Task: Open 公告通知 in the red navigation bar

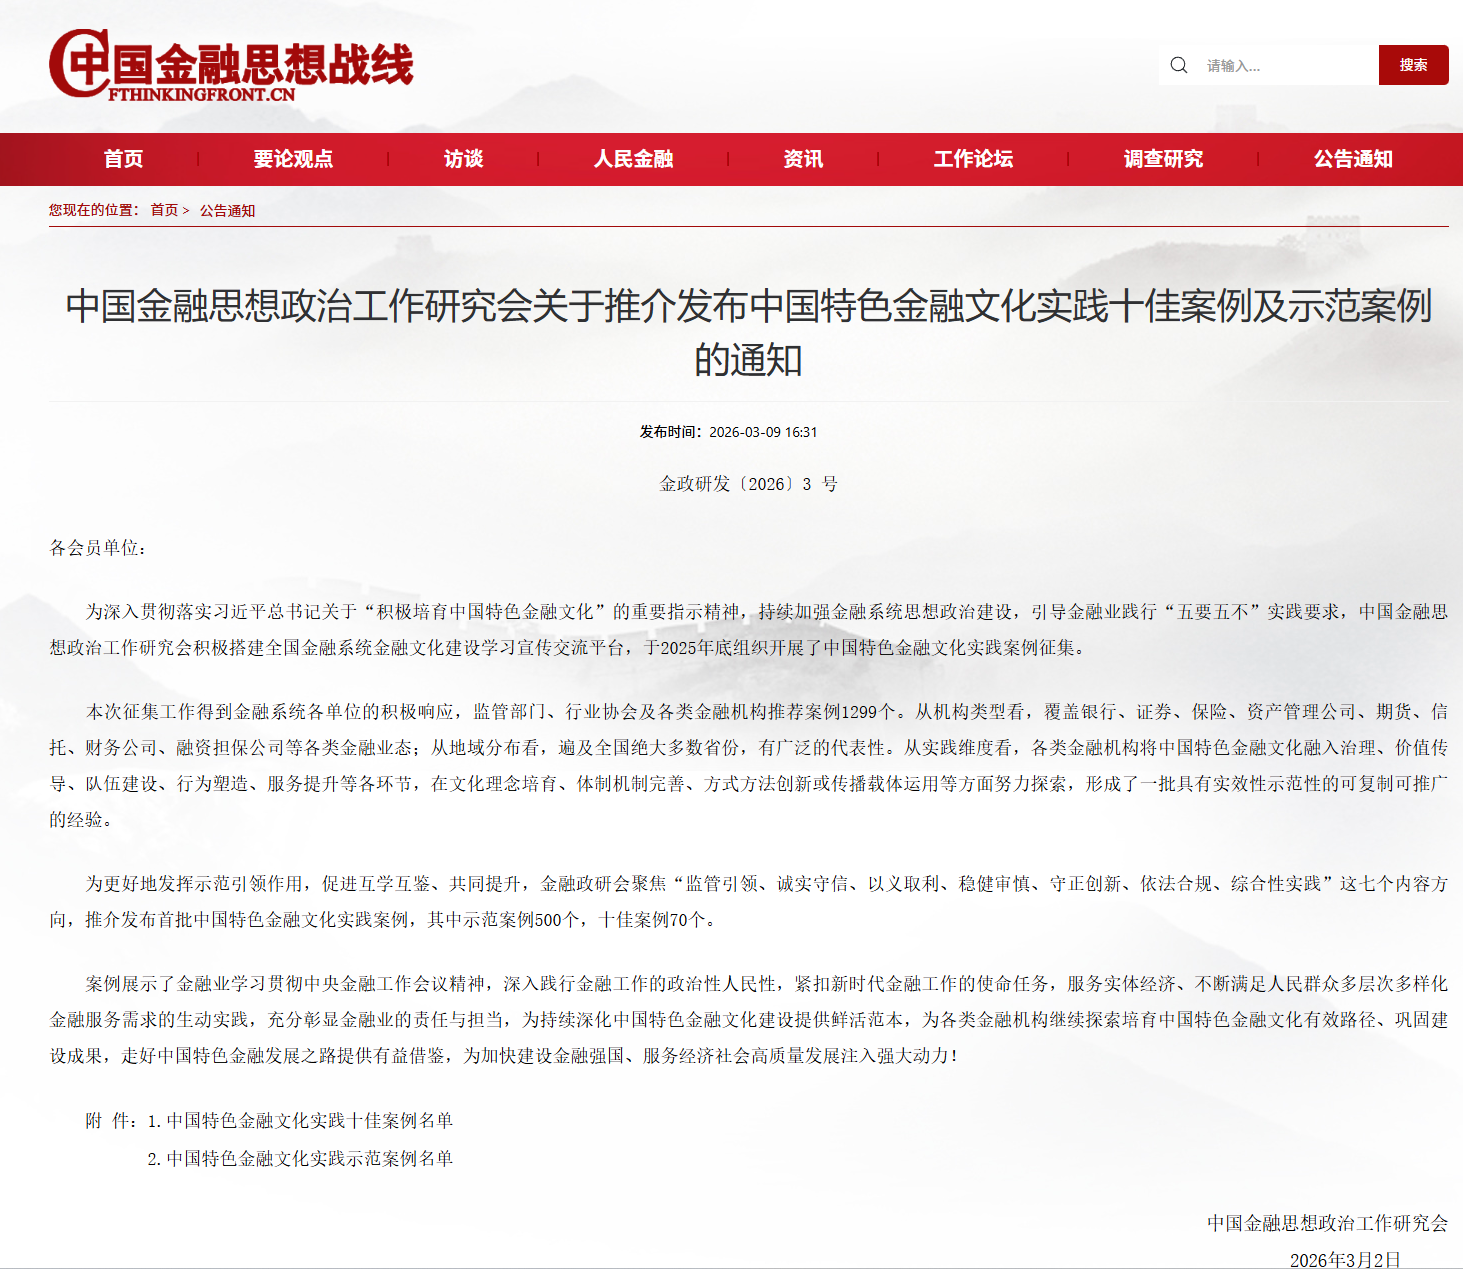Action: pyautogui.click(x=1353, y=159)
